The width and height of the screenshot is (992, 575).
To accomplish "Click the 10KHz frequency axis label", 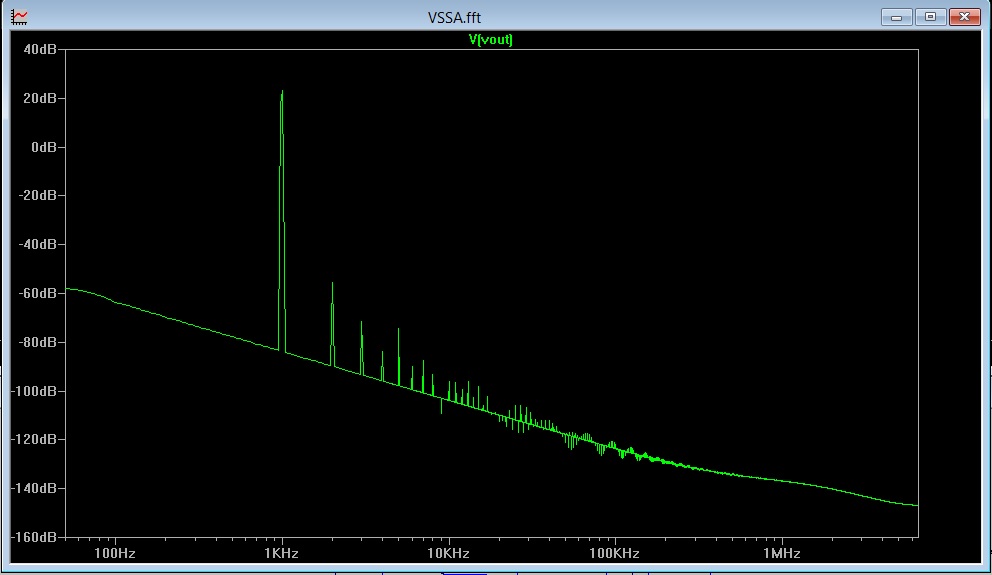I will (x=448, y=553).
